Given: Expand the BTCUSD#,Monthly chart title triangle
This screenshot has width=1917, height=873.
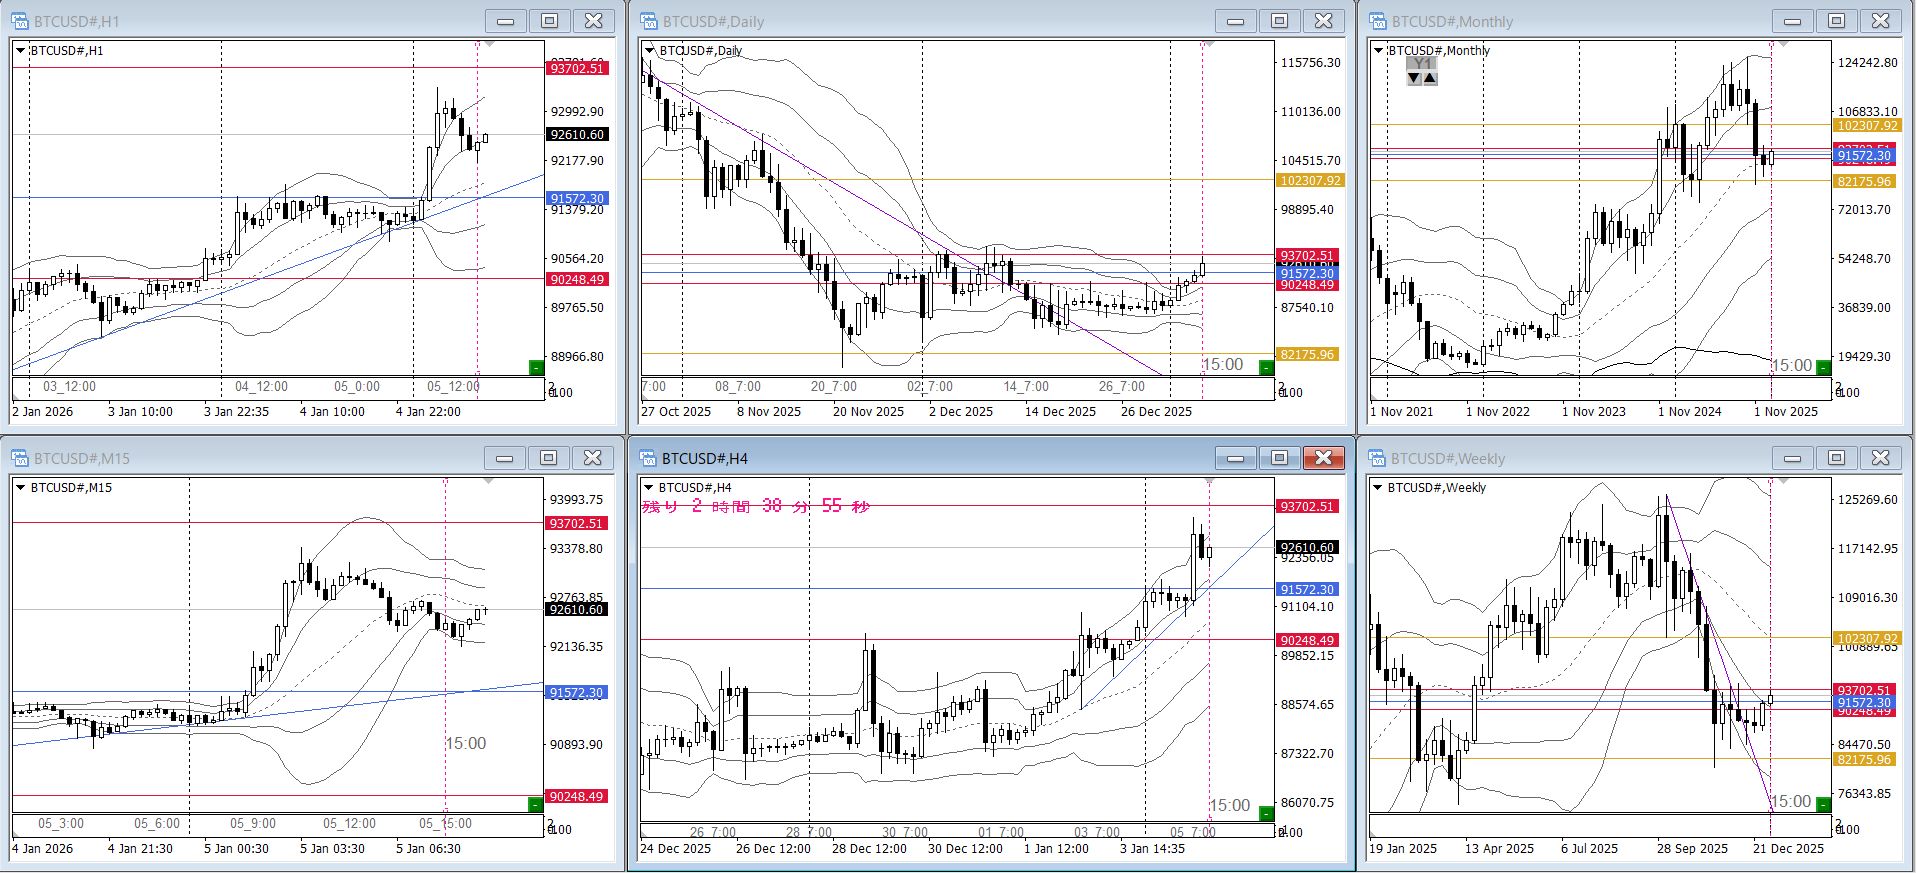Looking at the screenshot, I should (x=1379, y=50).
